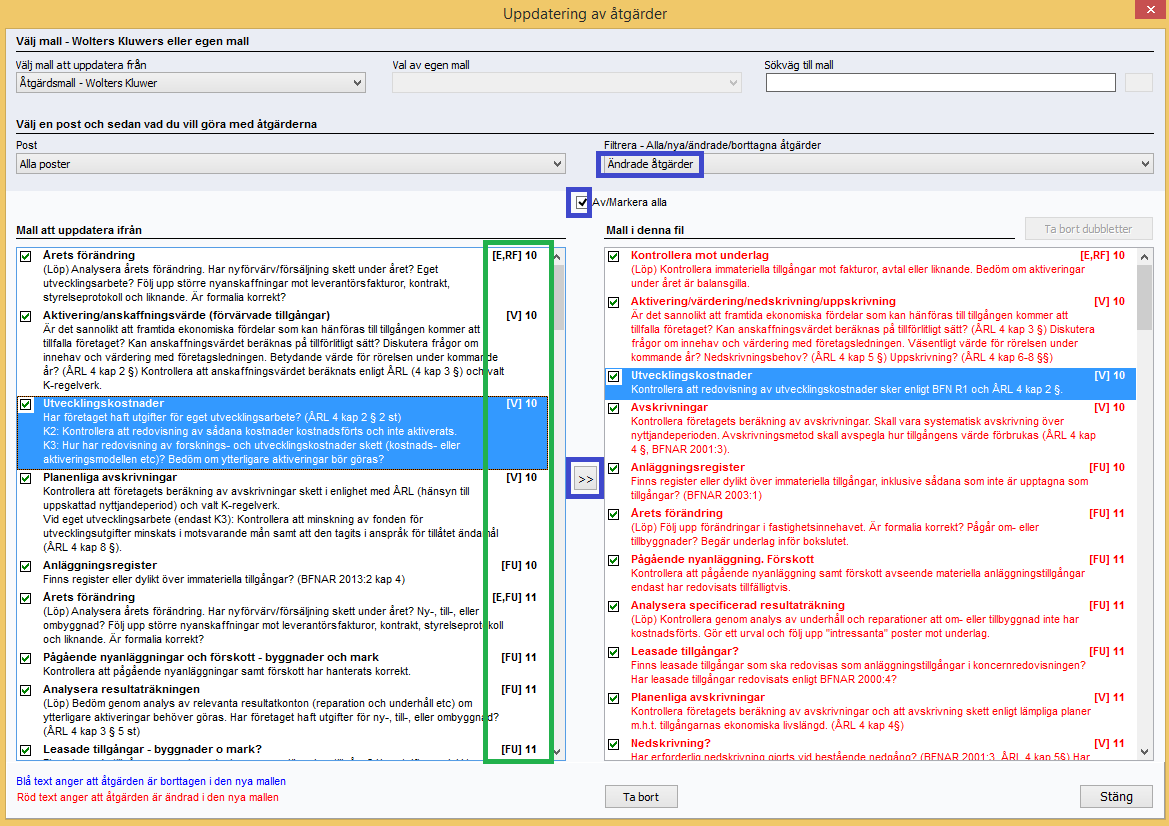Toggle Leasade tillgångar? checkbox in right list

point(614,652)
